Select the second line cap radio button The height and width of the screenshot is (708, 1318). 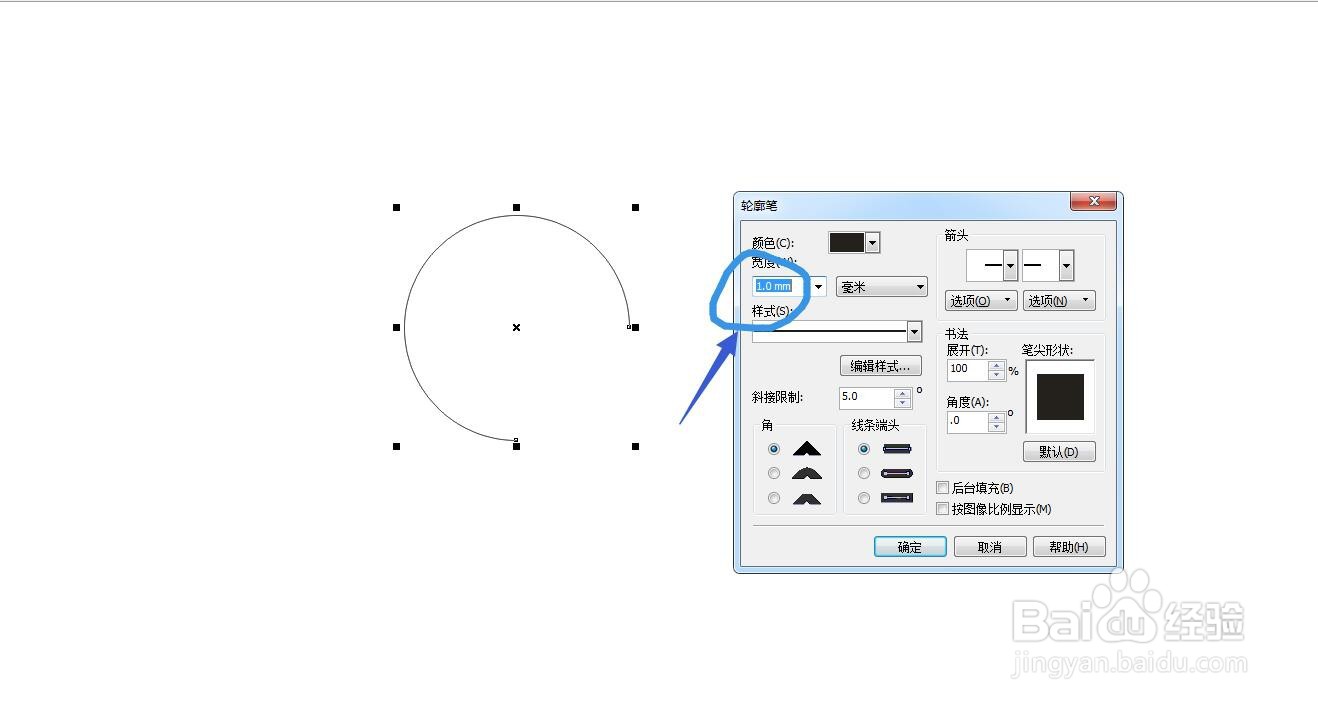(863, 472)
